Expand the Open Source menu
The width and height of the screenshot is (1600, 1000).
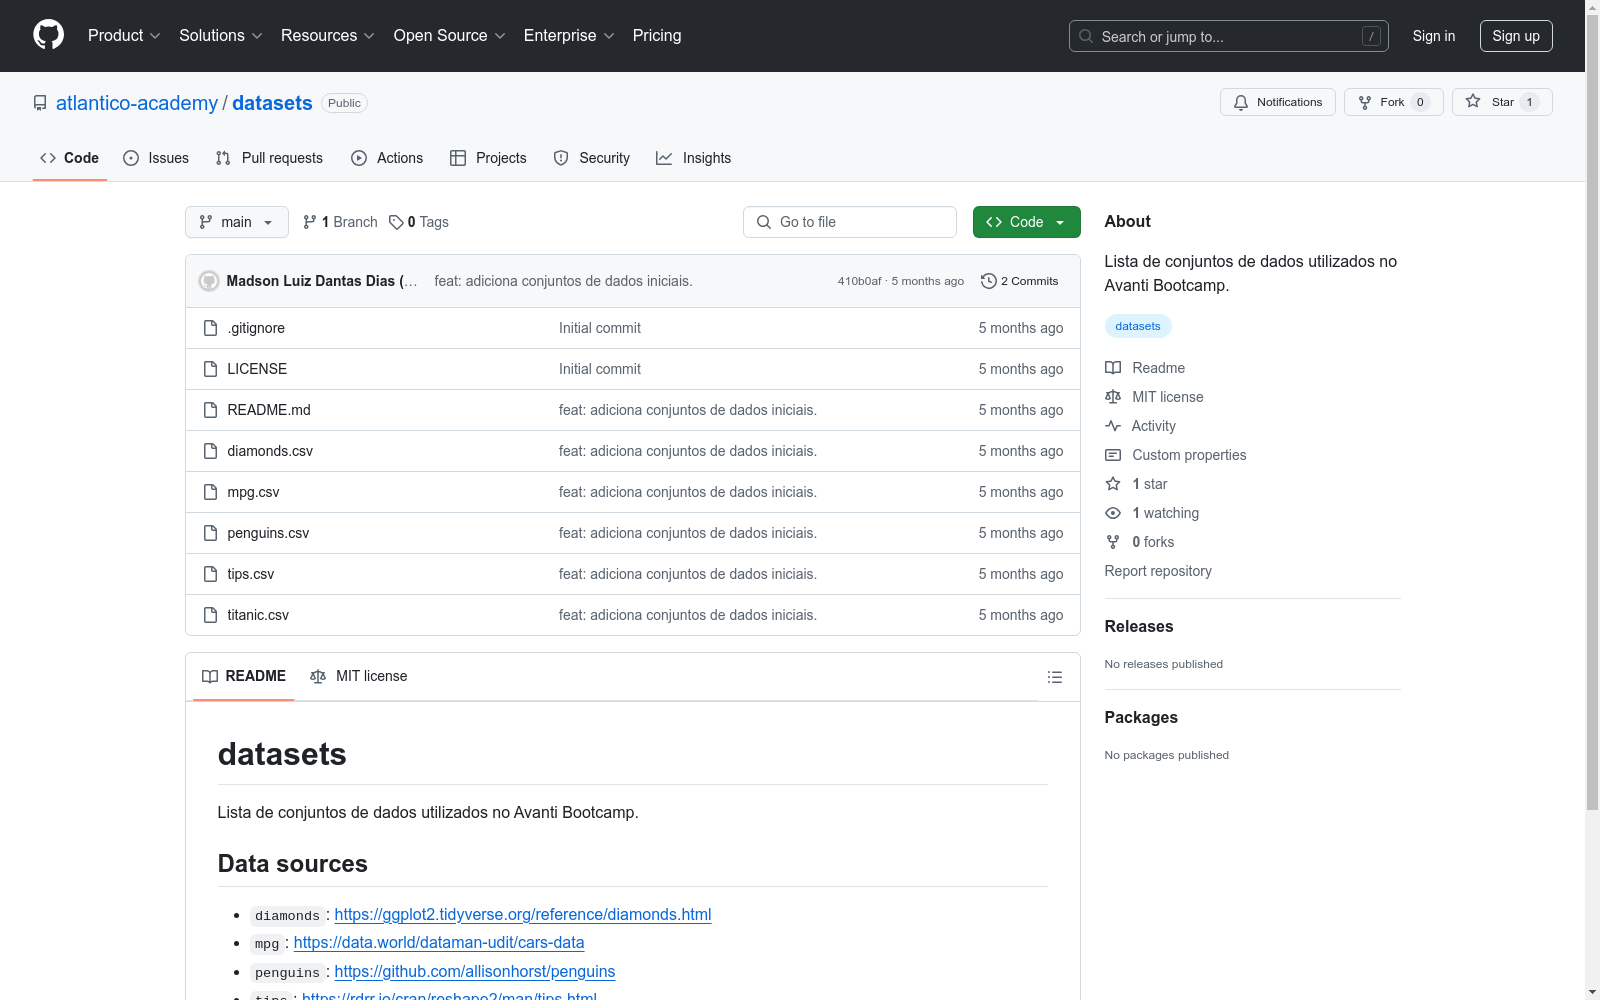(x=450, y=36)
